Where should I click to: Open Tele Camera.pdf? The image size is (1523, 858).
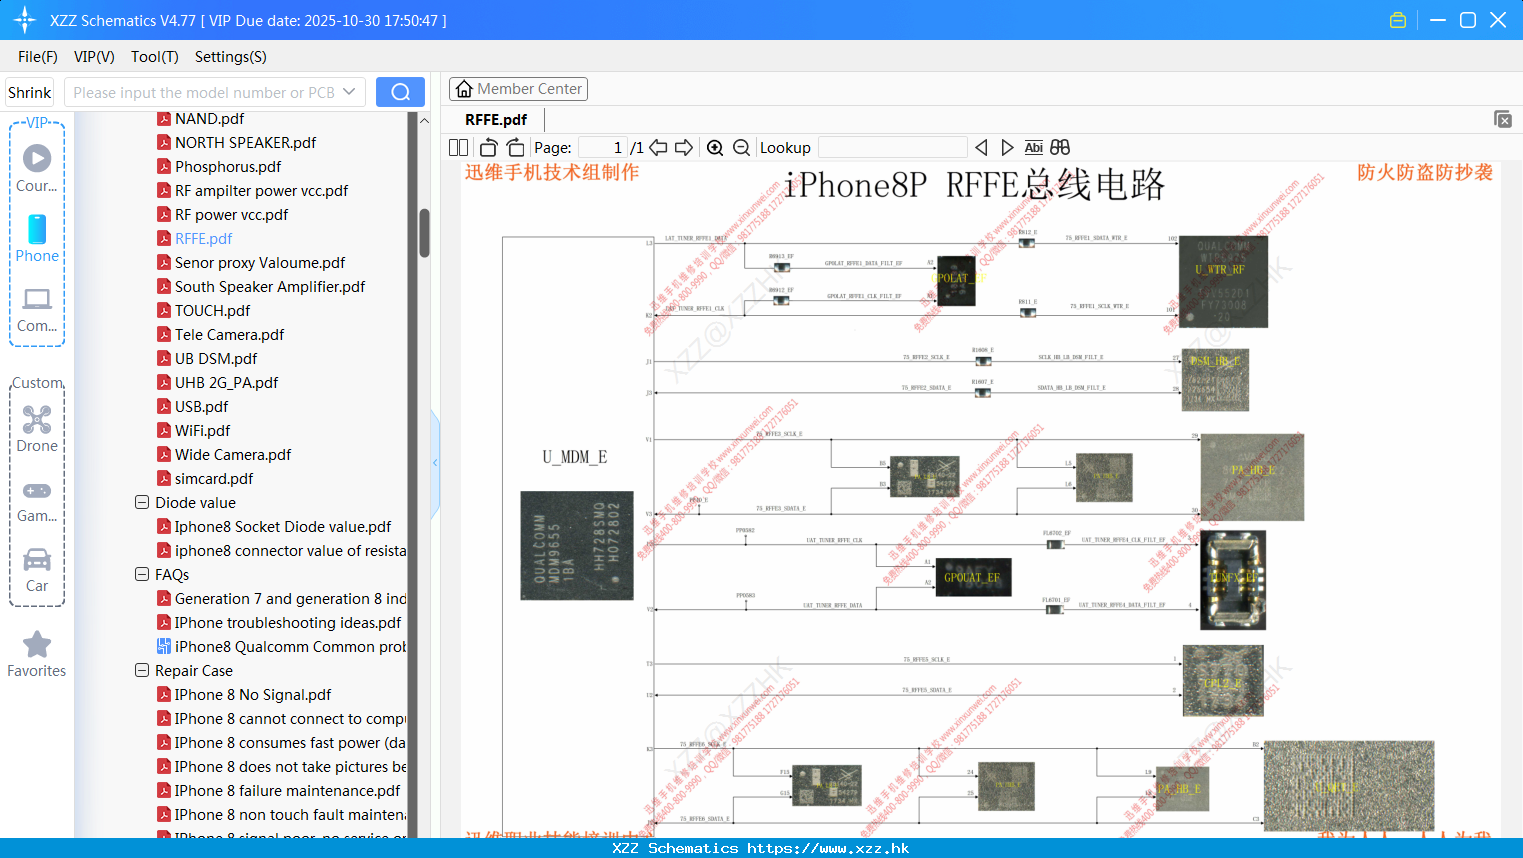click(x=229, y=334)
